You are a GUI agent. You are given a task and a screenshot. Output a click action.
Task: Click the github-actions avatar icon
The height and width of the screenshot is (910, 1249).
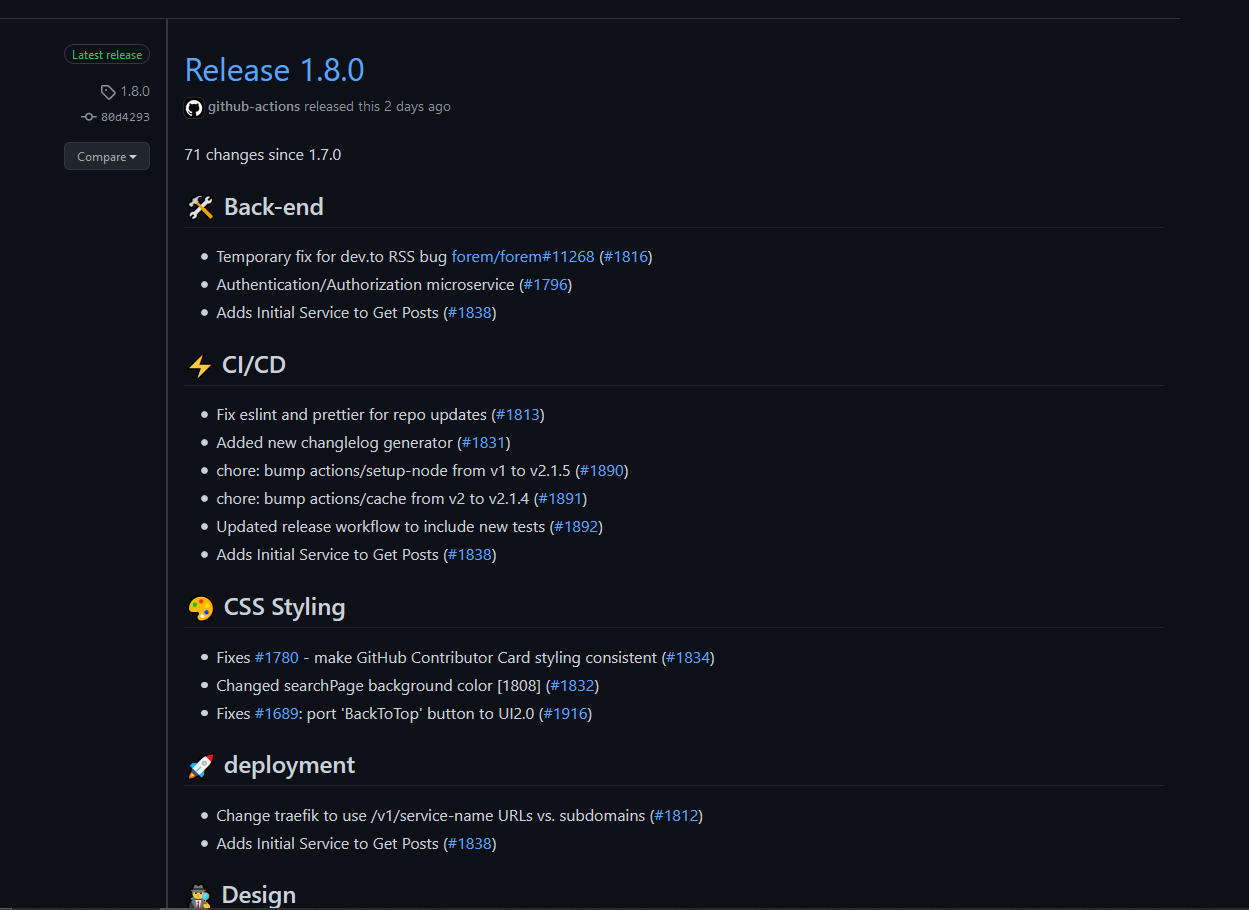[194, 107]
